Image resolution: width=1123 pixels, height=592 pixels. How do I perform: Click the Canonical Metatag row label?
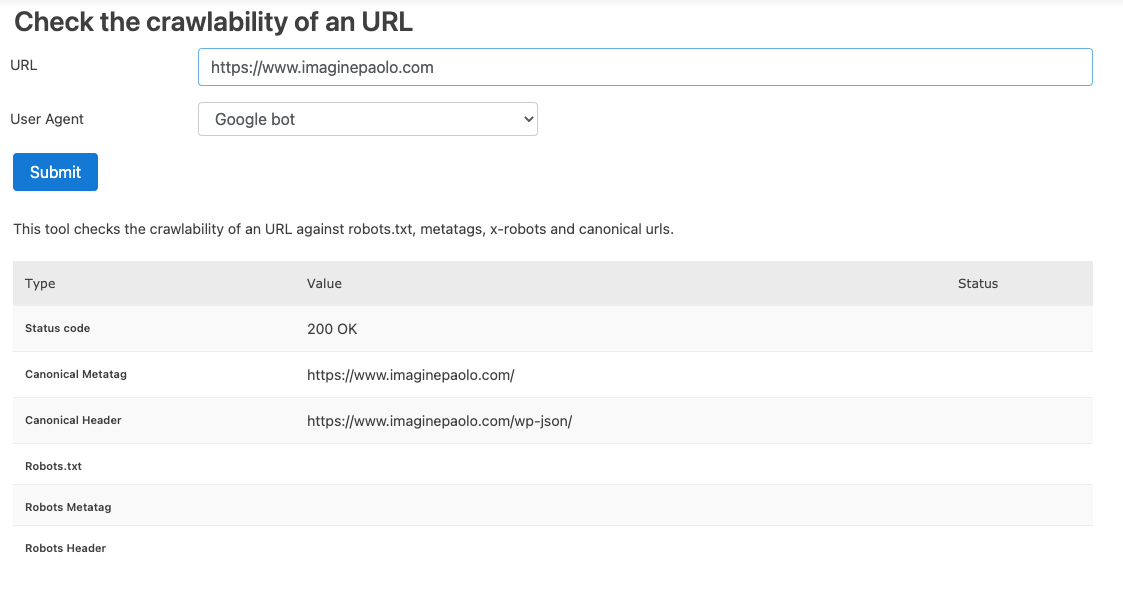75,374
